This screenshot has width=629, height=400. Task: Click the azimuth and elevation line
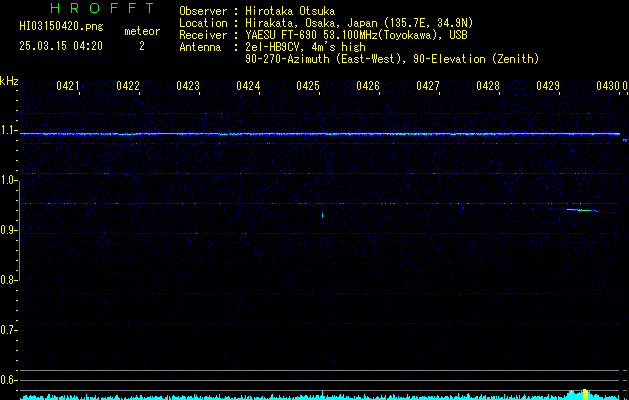tap(392, 59)
